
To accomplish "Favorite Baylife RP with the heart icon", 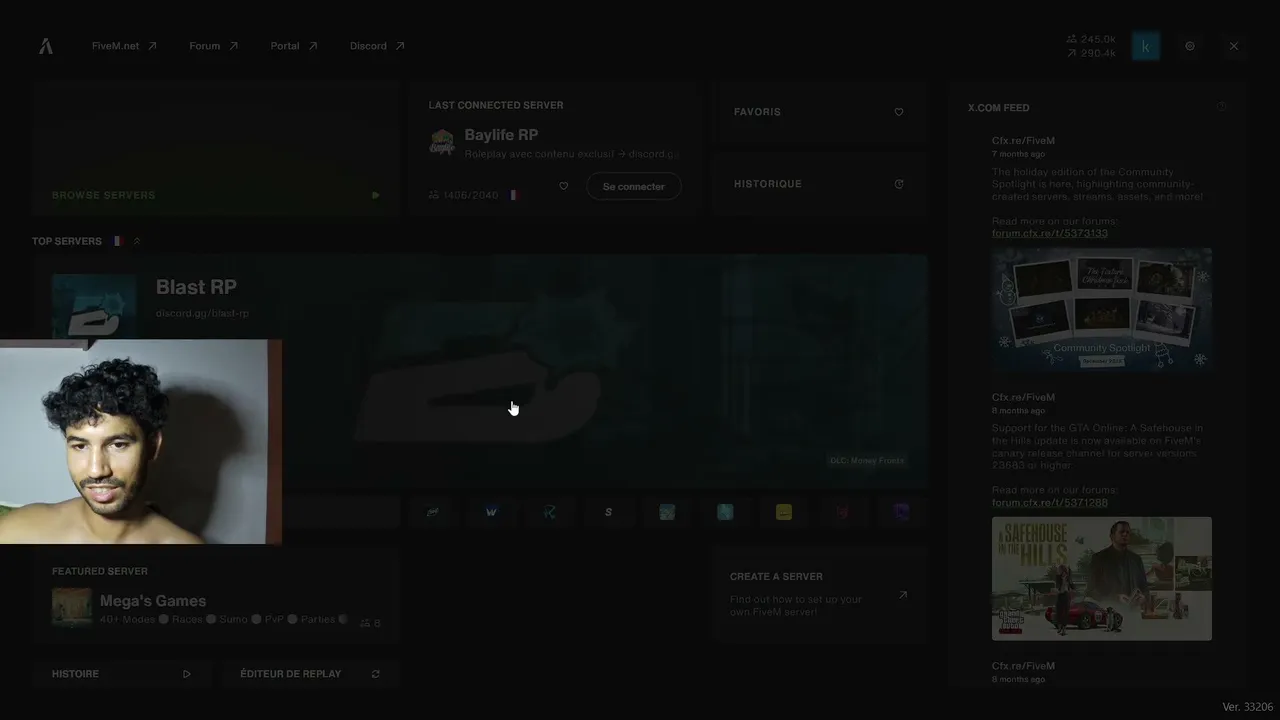I will (x=563, y=186).
